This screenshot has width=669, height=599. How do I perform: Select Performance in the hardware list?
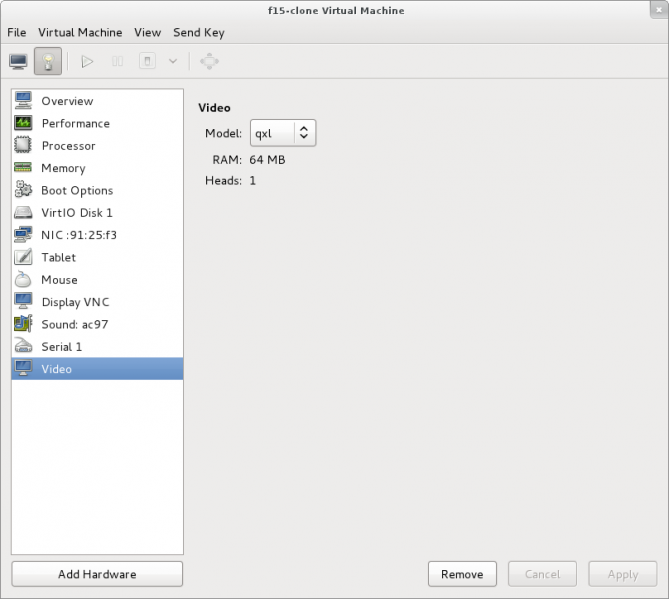pyautogui.click(x=75, y=123)
